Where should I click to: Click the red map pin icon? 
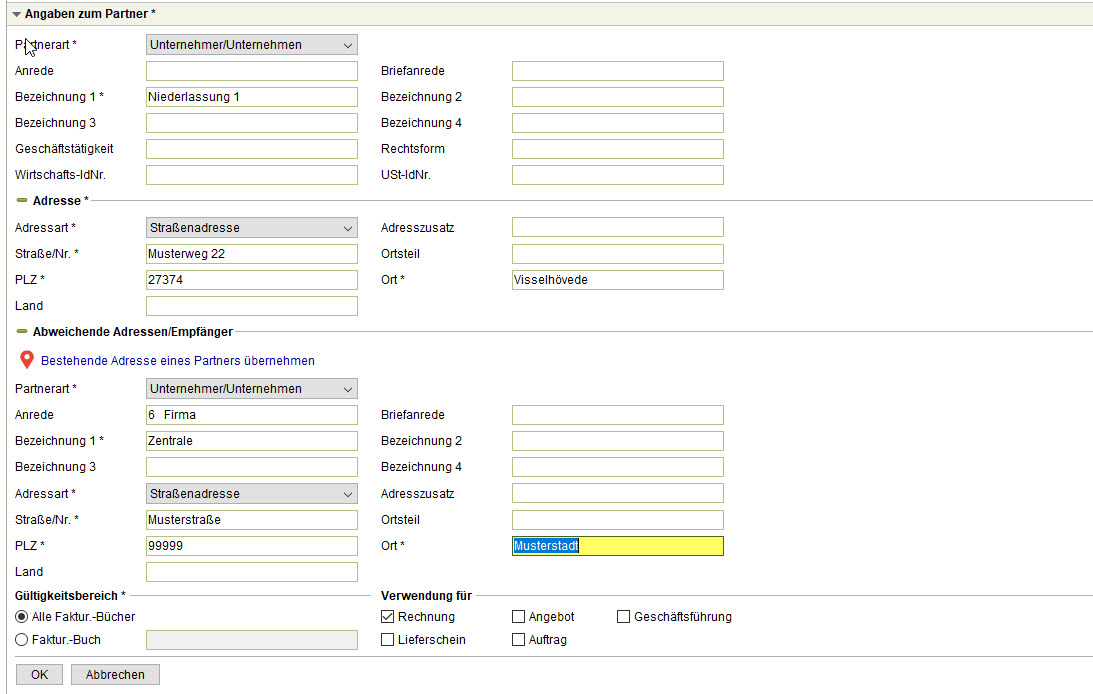[x=27, y=360]
